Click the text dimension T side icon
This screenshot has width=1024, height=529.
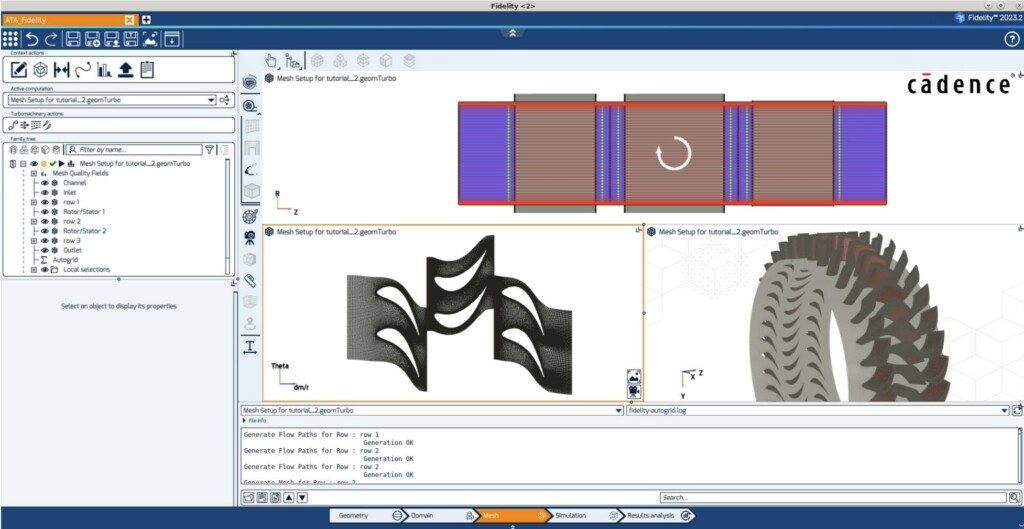click(249, 346)
